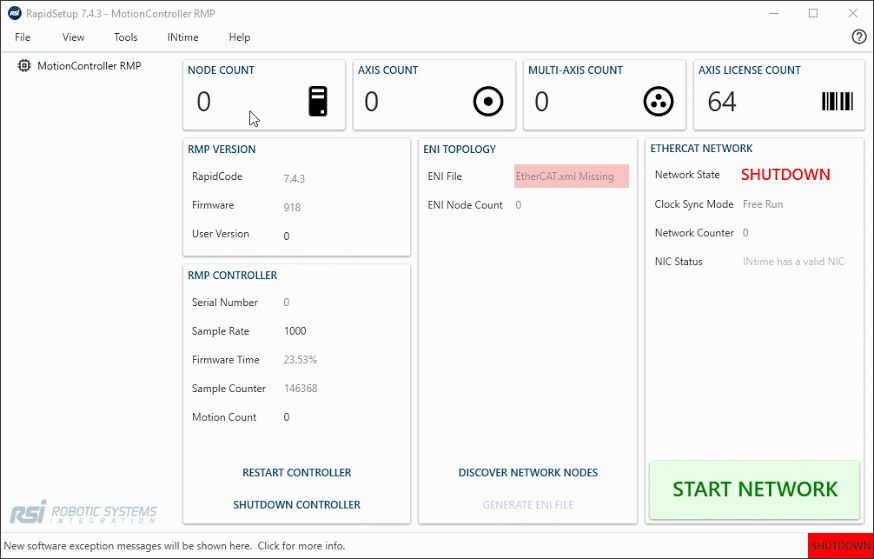The height and width of the screenshot is (559, 874).
Task: Click the RapidCode version 7.4.3 value
Action: click(x=294, y=179)
